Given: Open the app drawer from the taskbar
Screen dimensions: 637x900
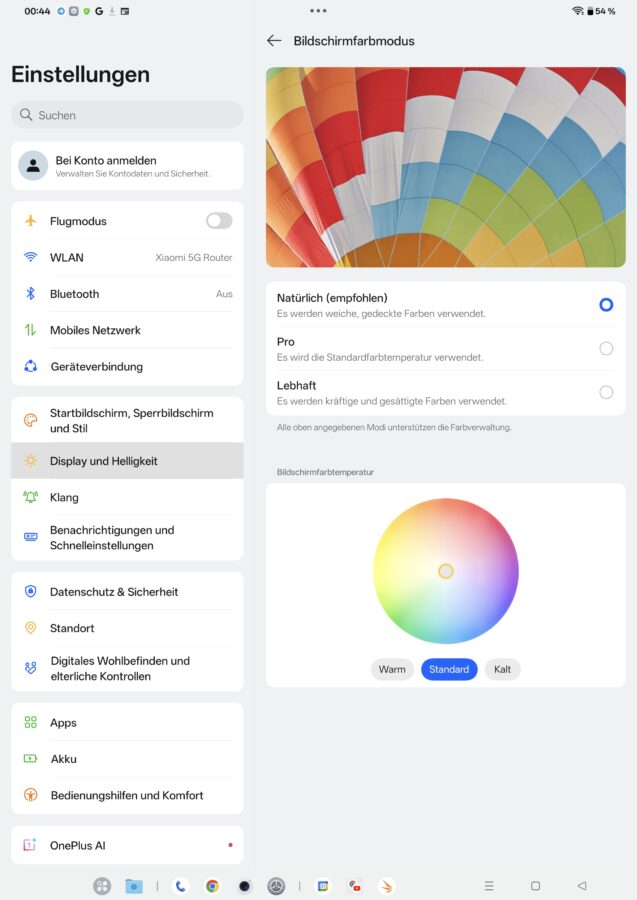Looking at the screenshot, I should click(x=102, y=886).
